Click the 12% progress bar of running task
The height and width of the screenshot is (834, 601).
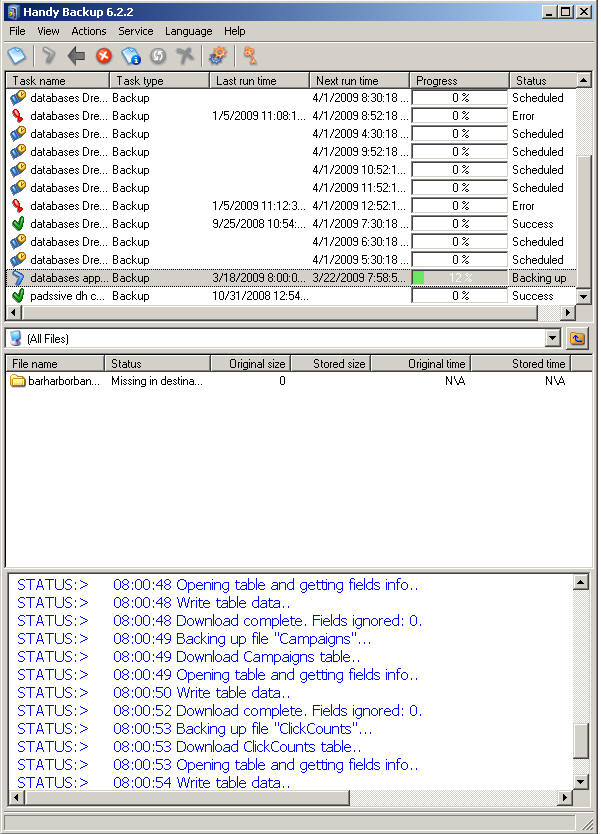(459, 278)
